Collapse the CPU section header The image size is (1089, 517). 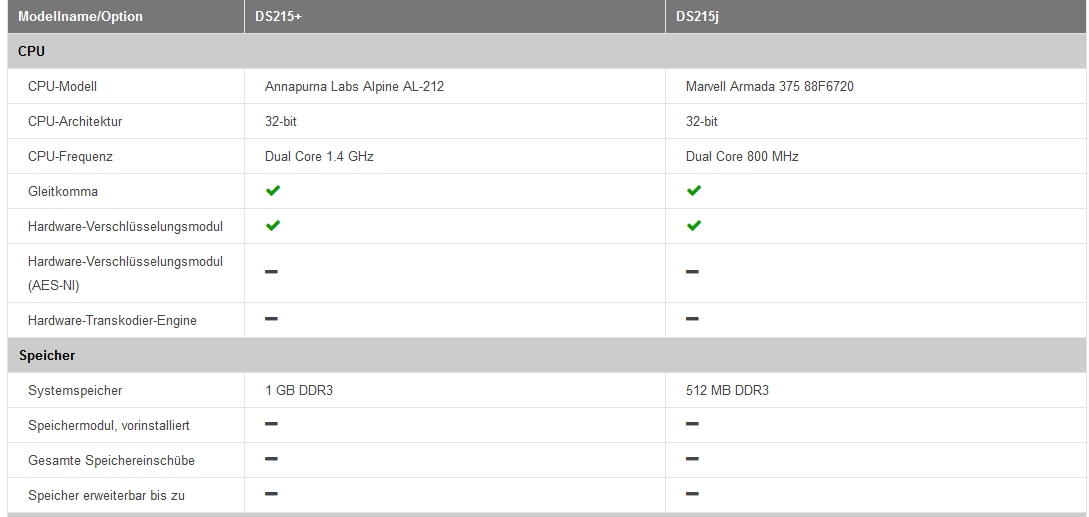click(x=547, y=51)
